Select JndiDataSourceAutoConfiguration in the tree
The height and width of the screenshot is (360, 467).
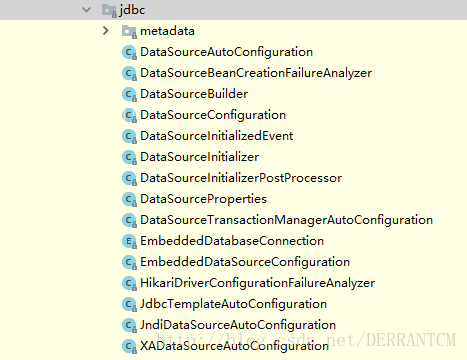pyautogui.click(x=238, y=325)
